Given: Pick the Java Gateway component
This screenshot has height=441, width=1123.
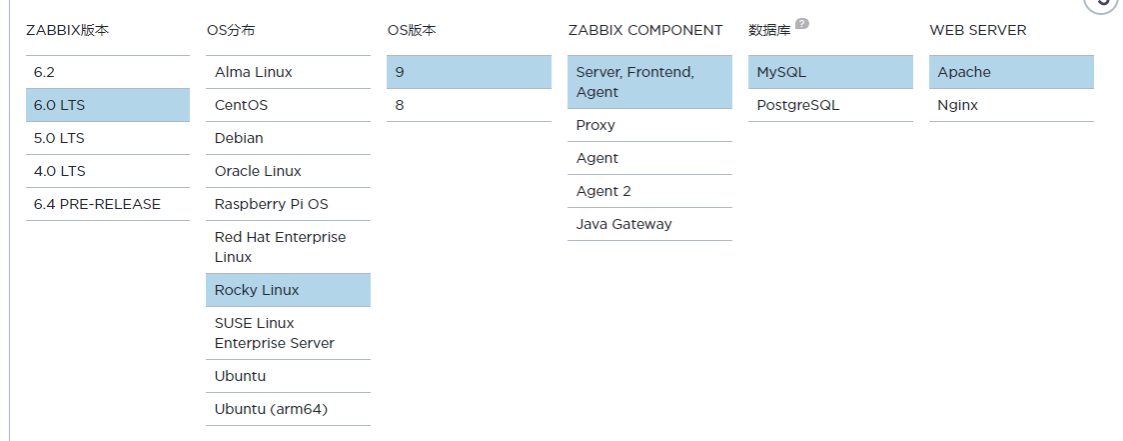Looking at the screenshot, I should point(649,224).
